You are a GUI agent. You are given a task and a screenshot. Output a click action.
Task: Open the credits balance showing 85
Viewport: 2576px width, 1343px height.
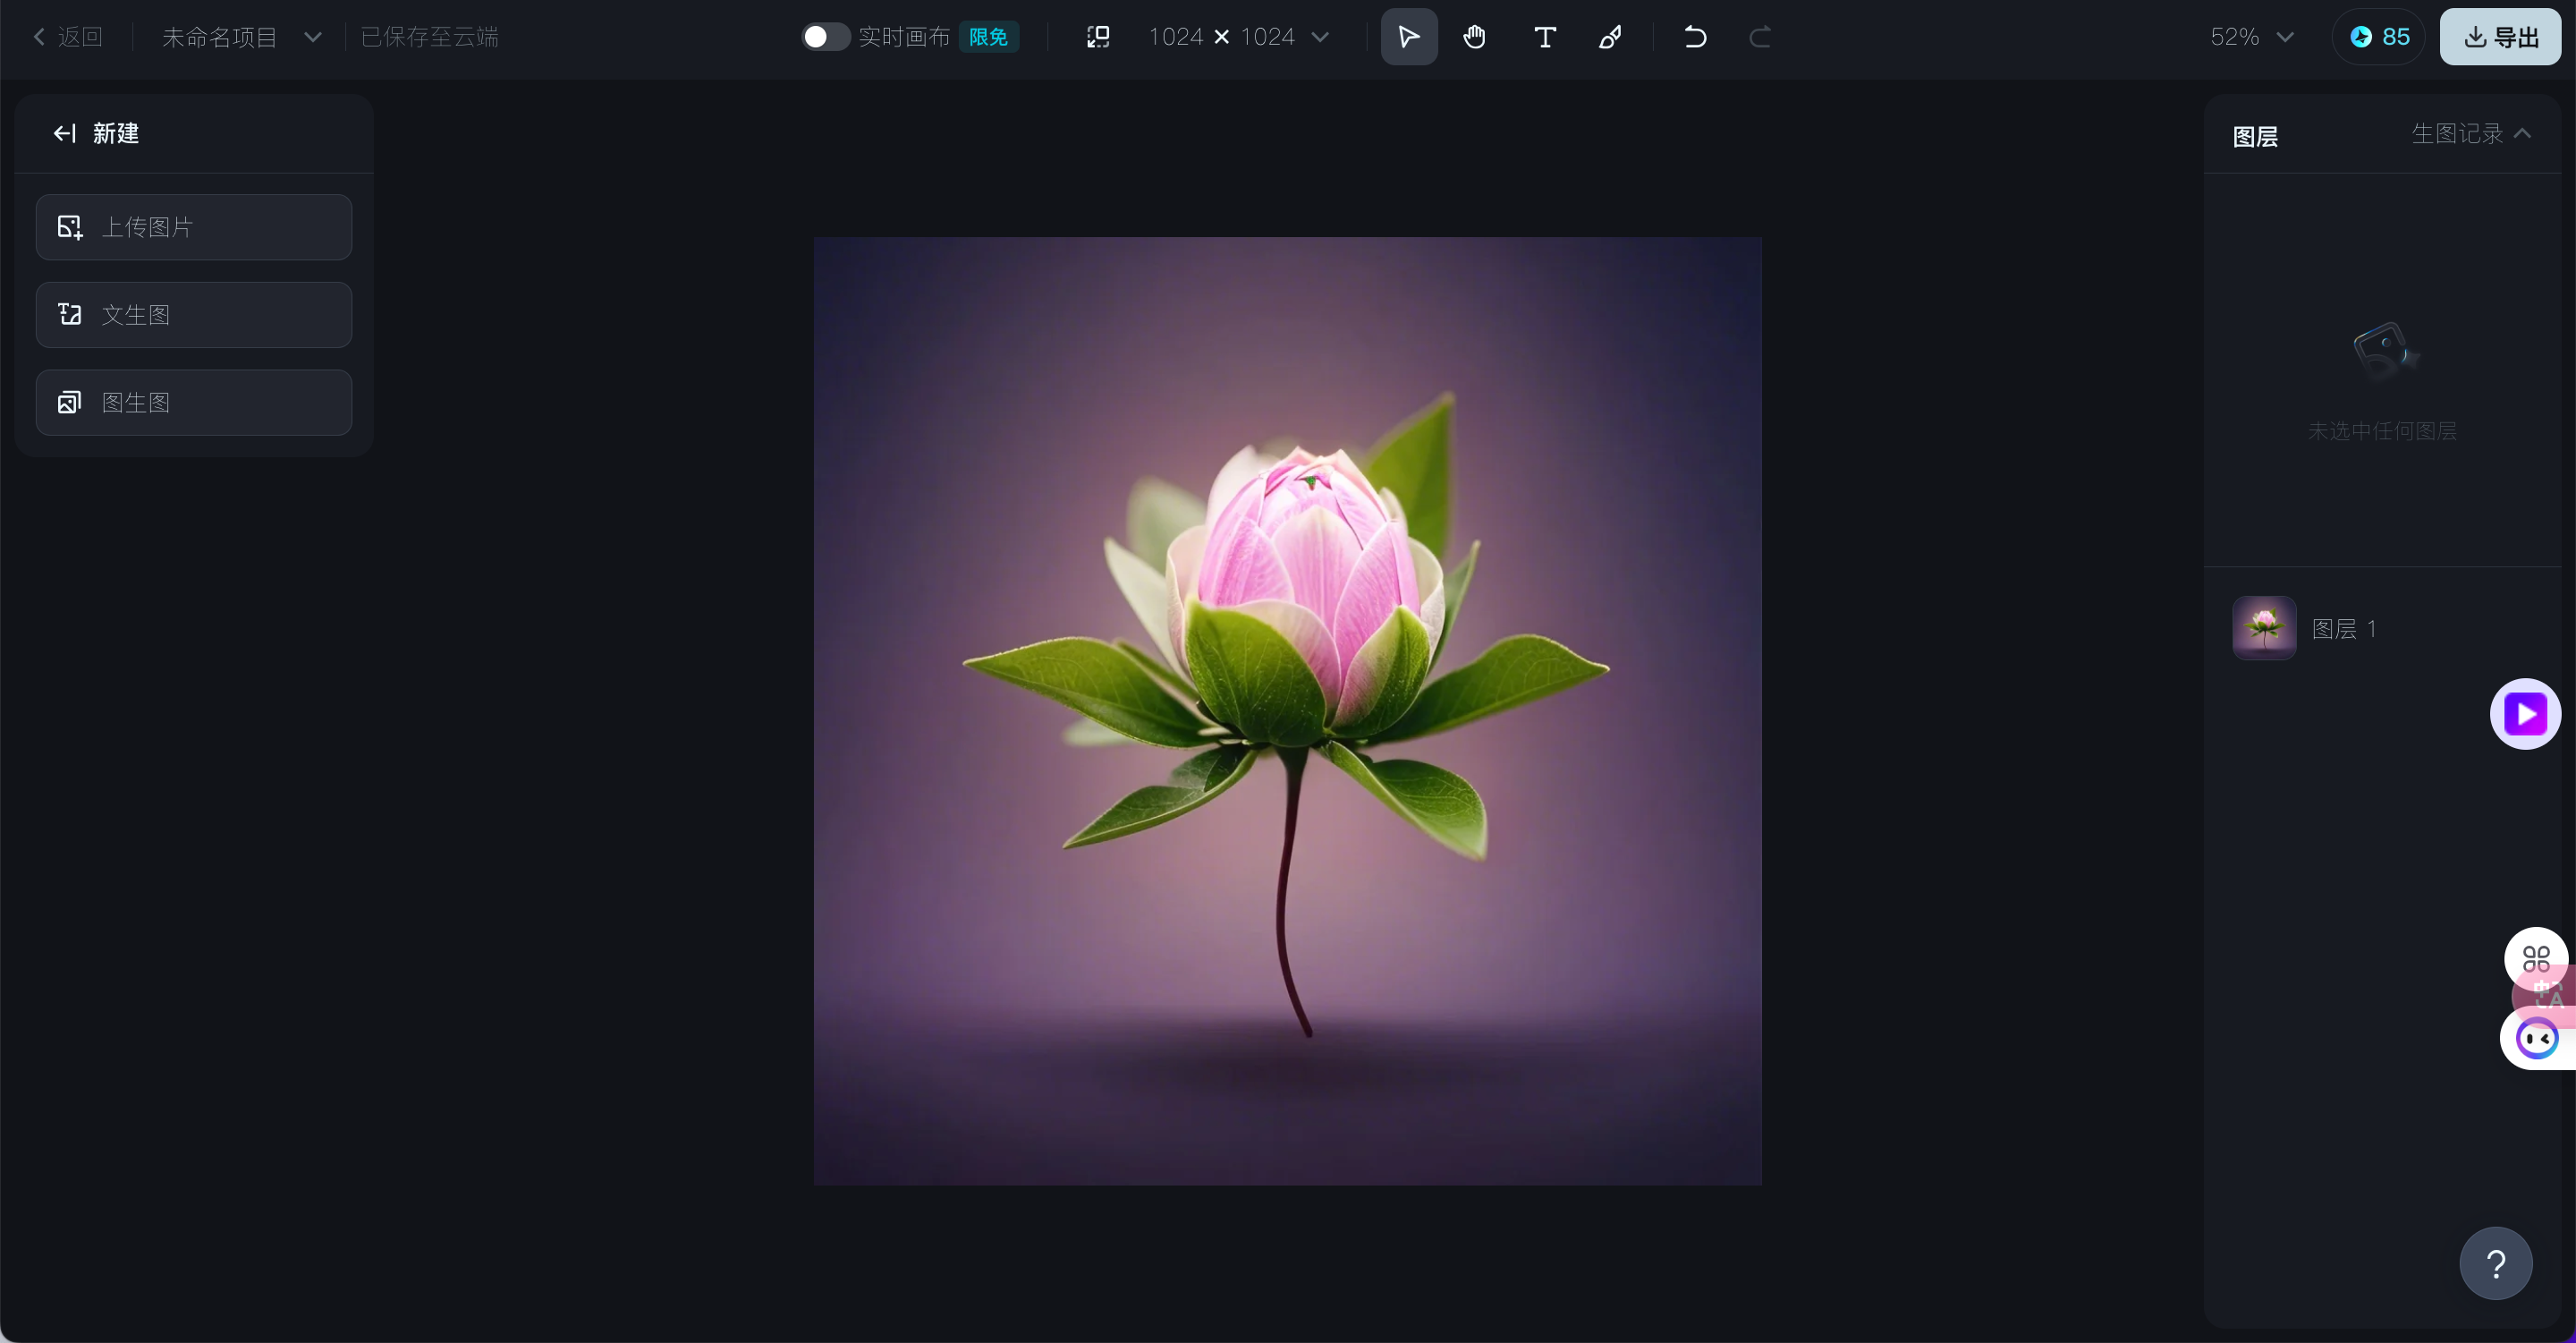[x=2379, y=37]
